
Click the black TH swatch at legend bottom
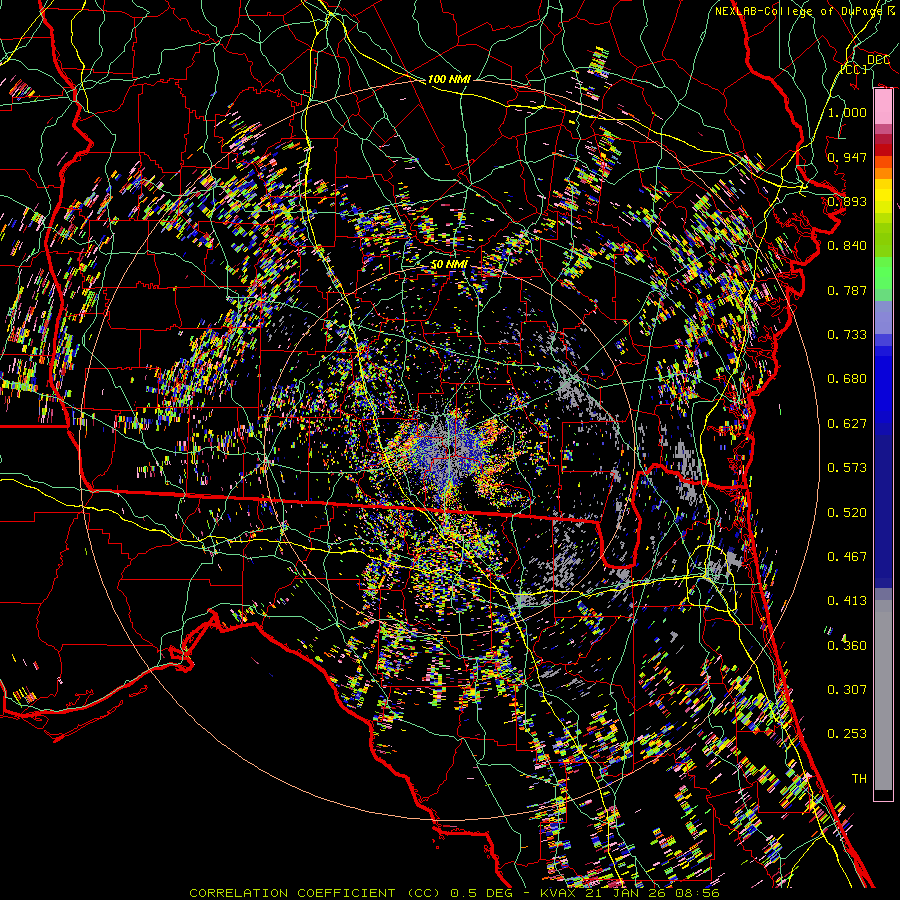(x=883, y=795)
